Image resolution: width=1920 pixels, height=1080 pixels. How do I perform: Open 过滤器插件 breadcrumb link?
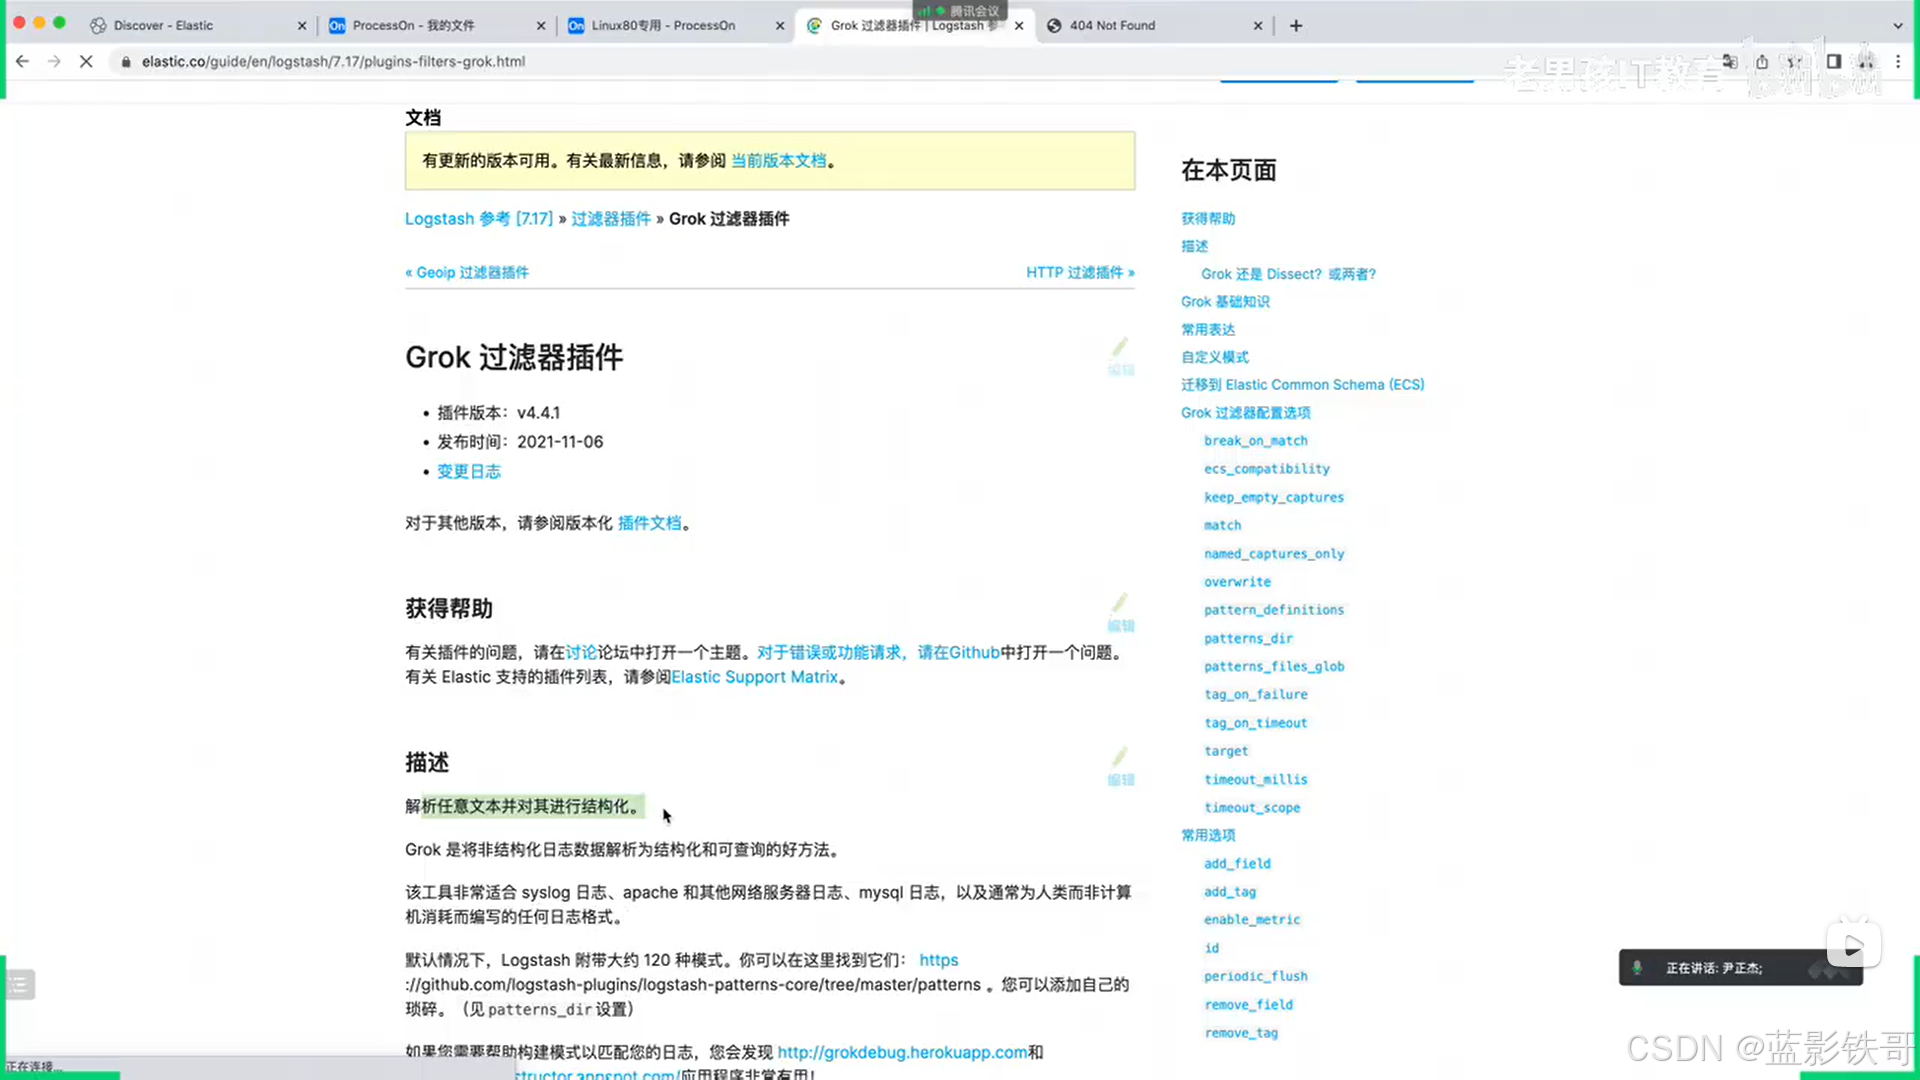click(x=611, y=218)
